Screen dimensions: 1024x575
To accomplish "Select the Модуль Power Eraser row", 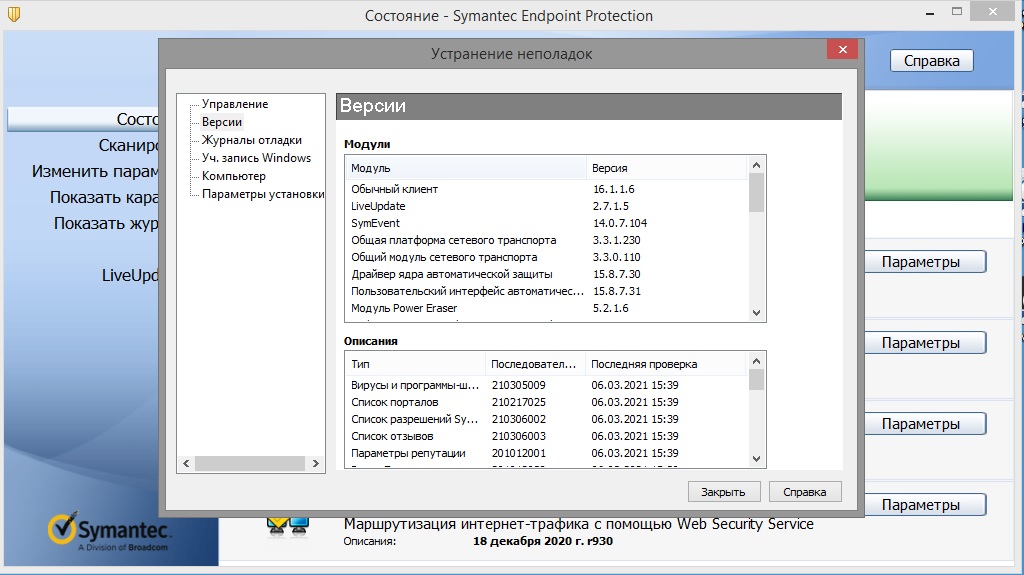I will pos(547,308).
